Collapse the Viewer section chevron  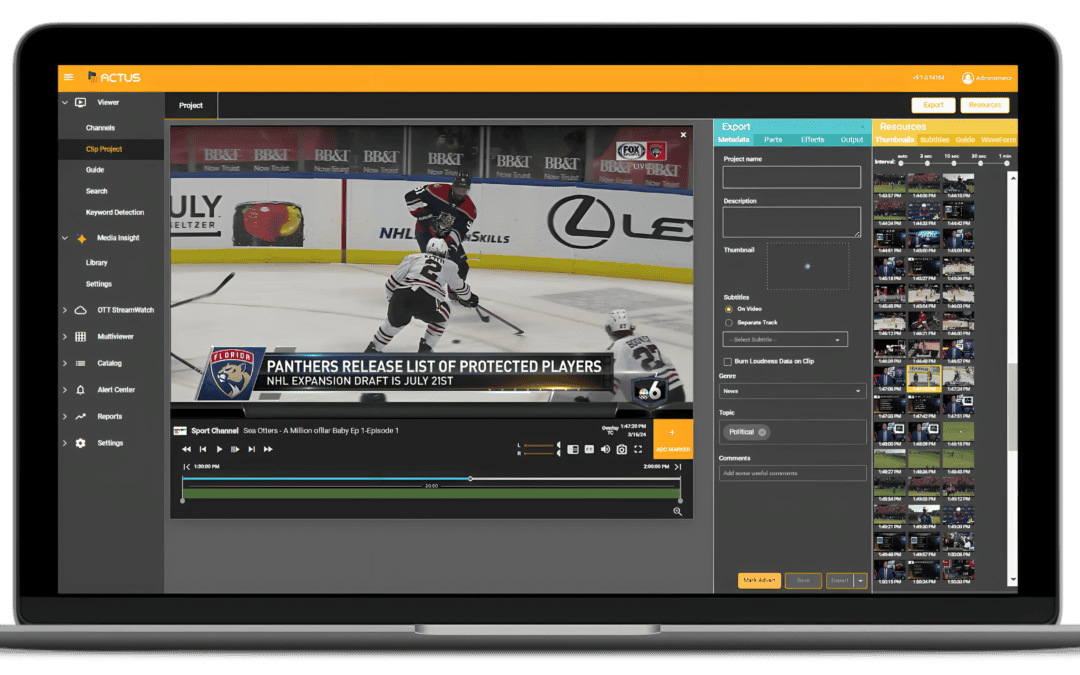65,103
